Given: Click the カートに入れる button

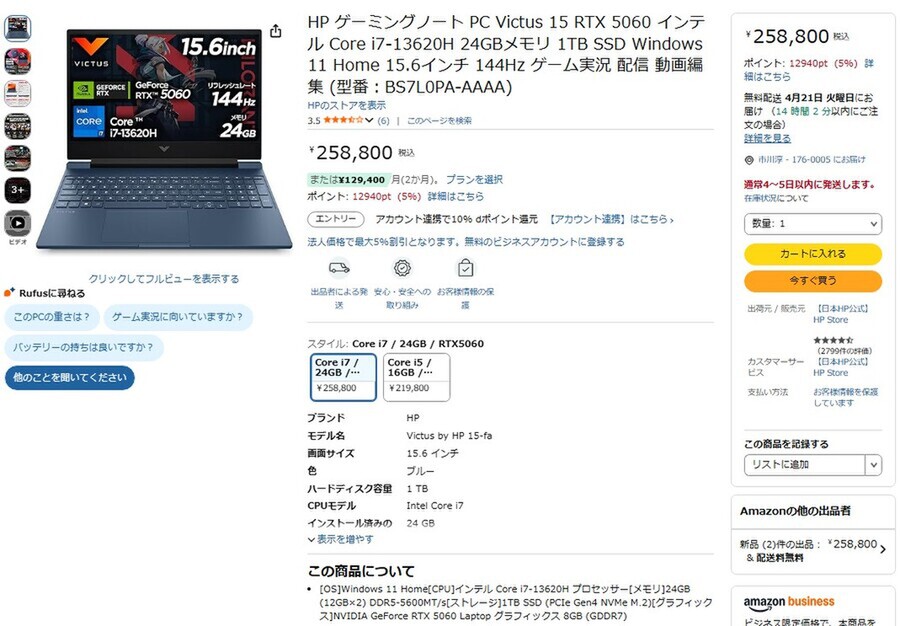Looking at the screenshot, I should pyautogui.click(x=813, y=254).
